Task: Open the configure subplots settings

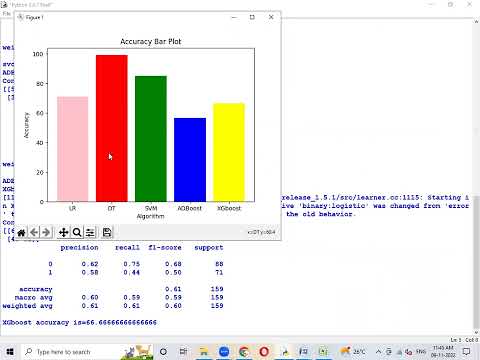Action: (x=90, y=232)
